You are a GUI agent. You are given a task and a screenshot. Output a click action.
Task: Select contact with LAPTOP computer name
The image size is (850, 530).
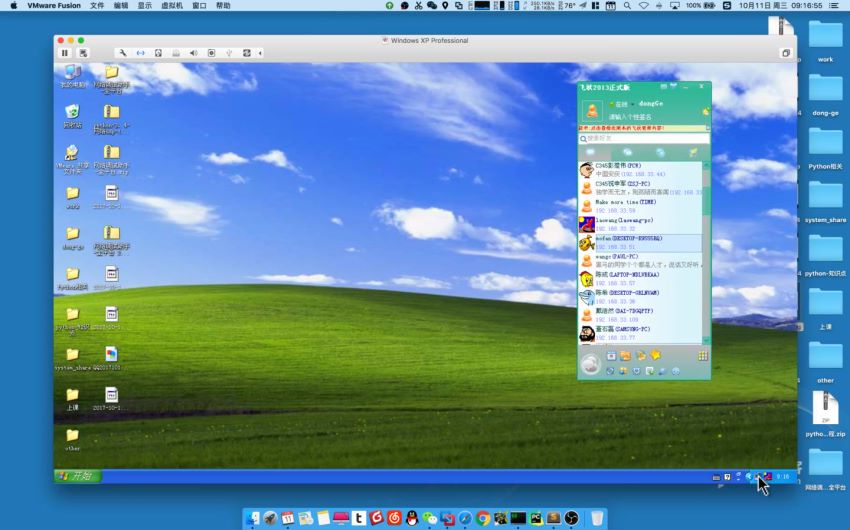[640, 279]
